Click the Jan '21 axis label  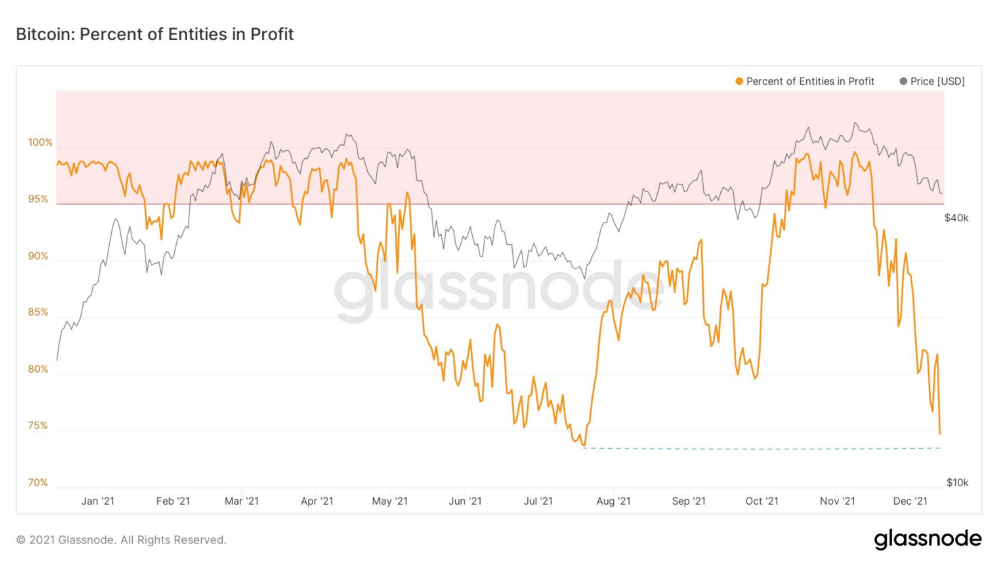98,501
